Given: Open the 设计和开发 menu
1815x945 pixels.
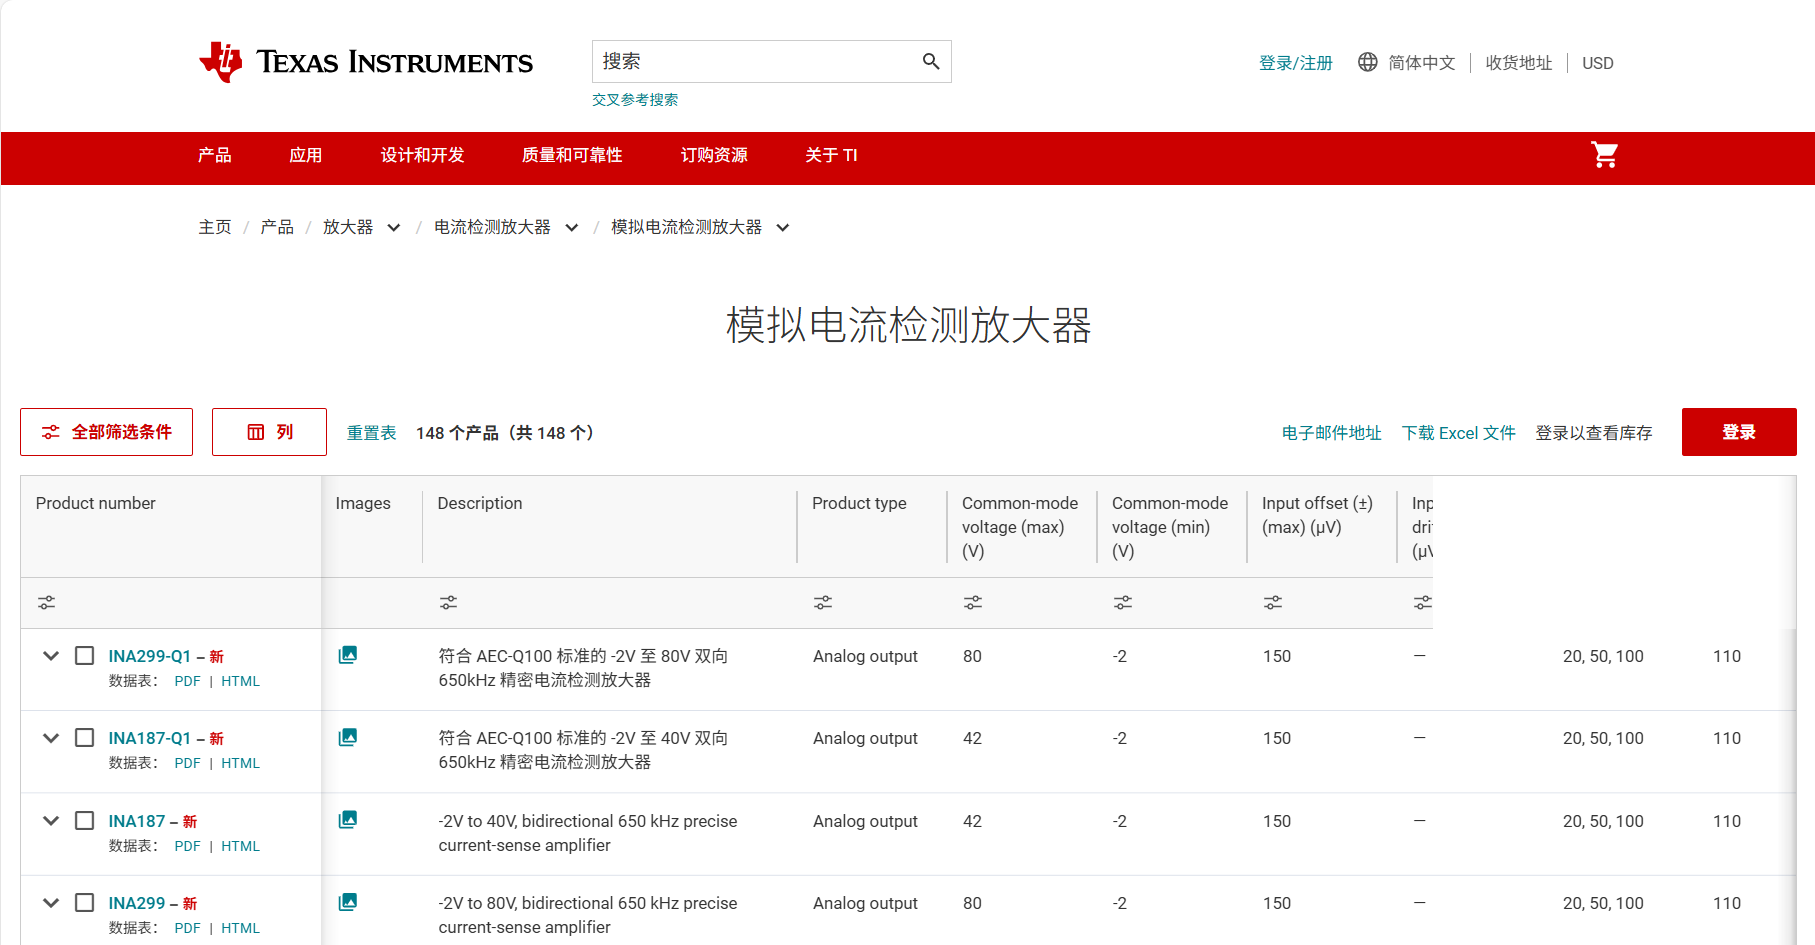Looking at the screenshot, I should point(422,155).
